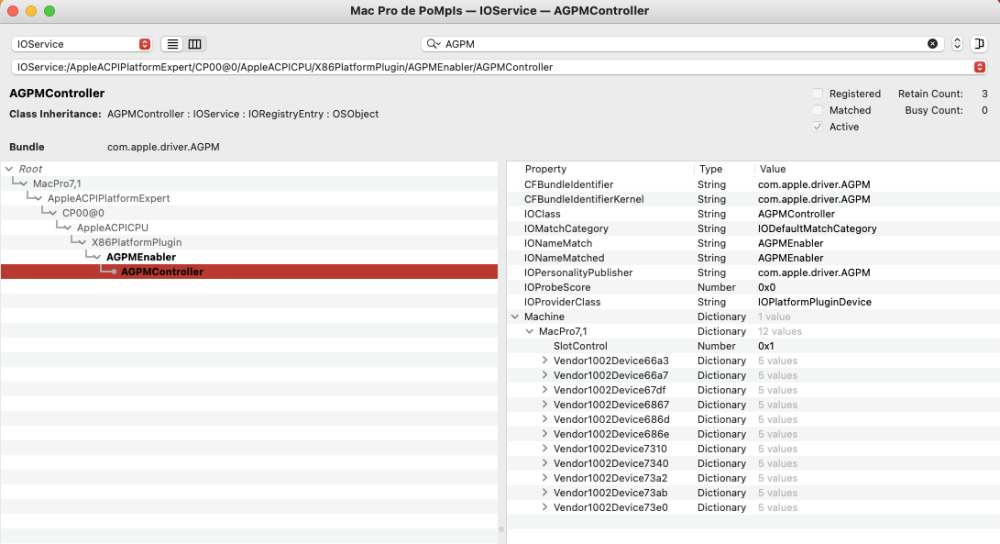
Task: Toggle the Registered checkbox
Action: (x=818, y=94)
